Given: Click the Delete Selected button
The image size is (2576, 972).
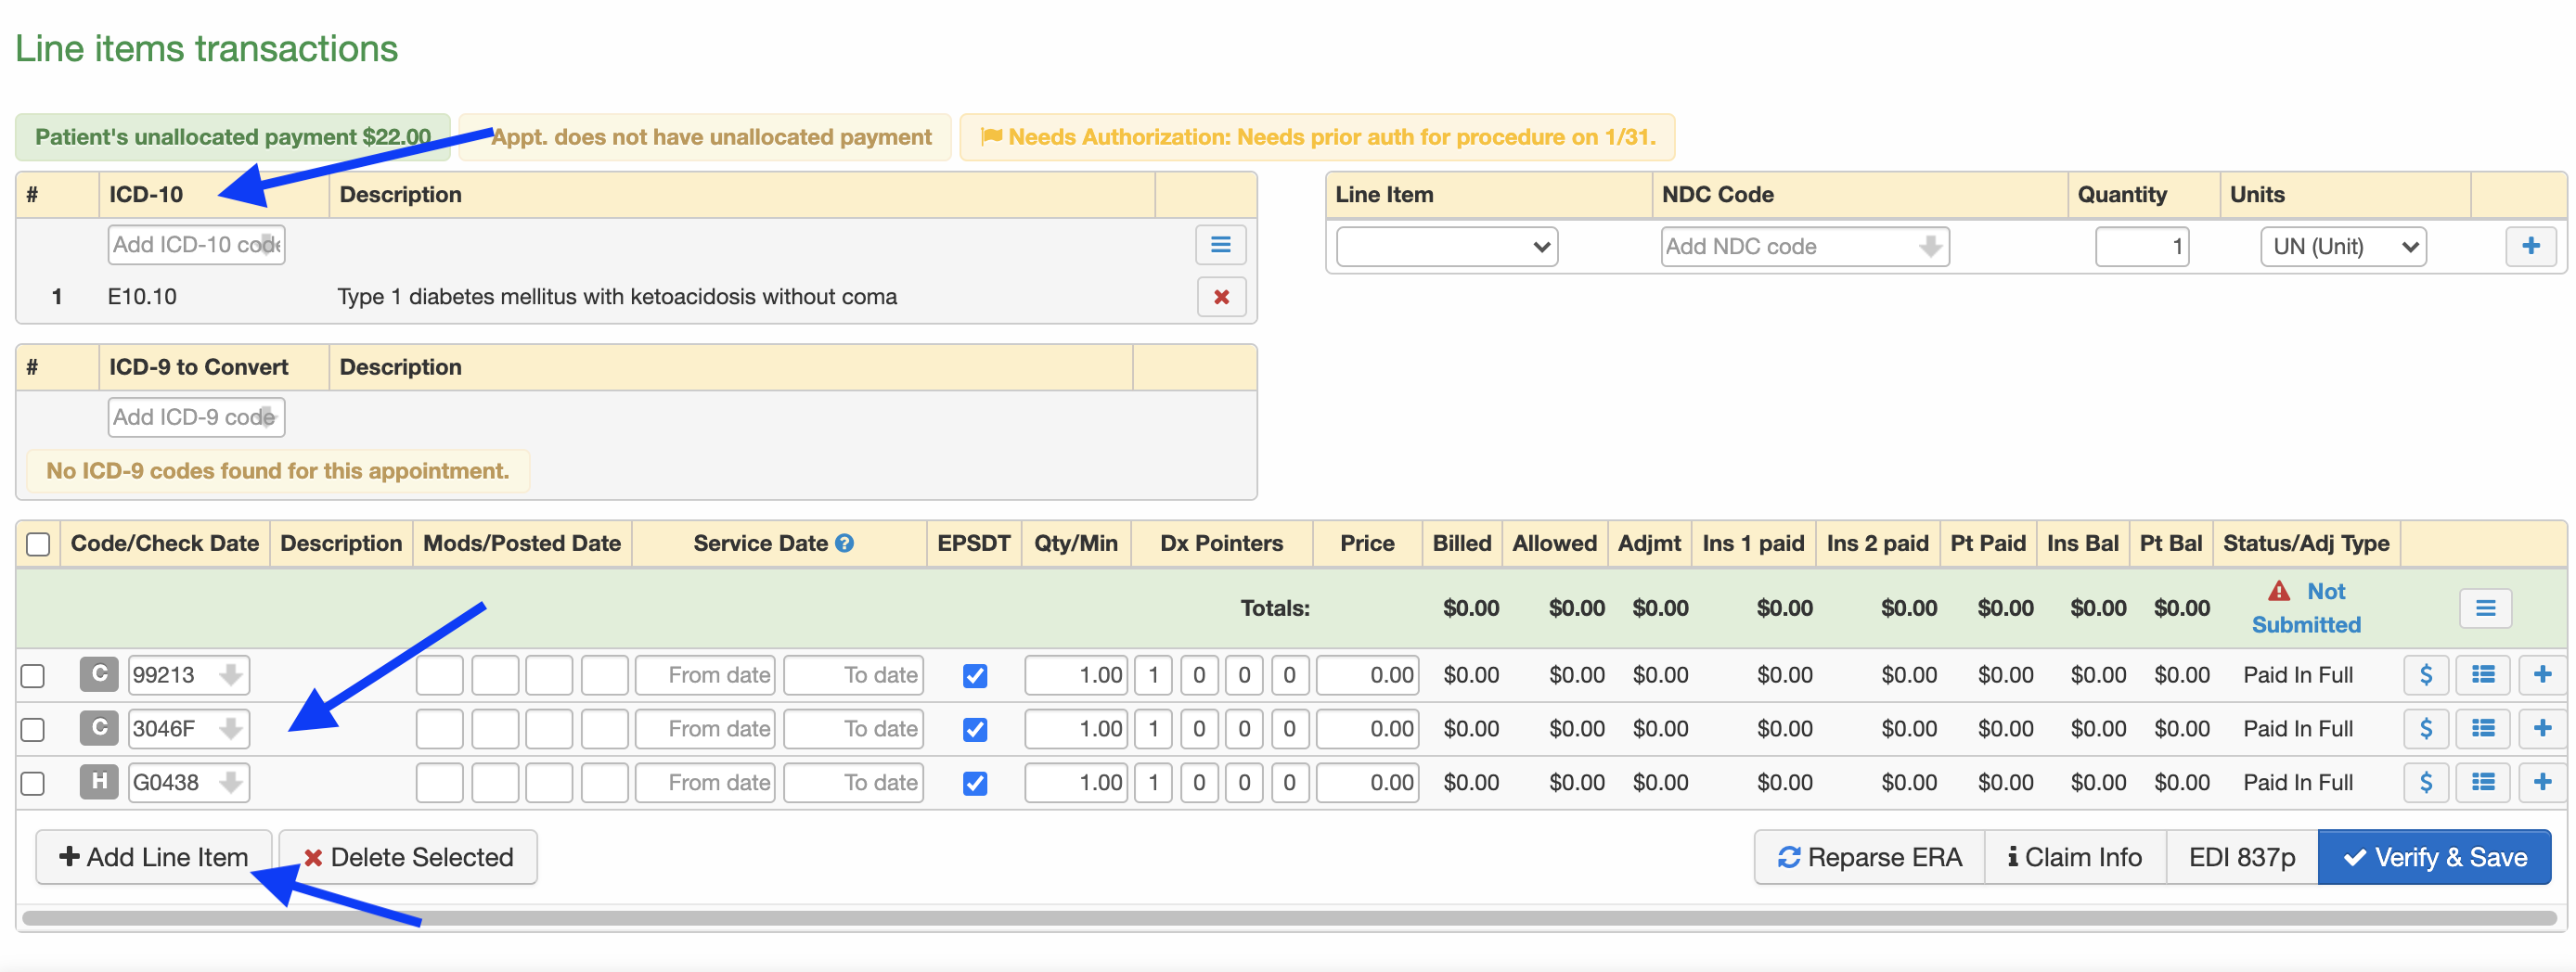Looking at the screenshot, I should (x=408, y=857).
